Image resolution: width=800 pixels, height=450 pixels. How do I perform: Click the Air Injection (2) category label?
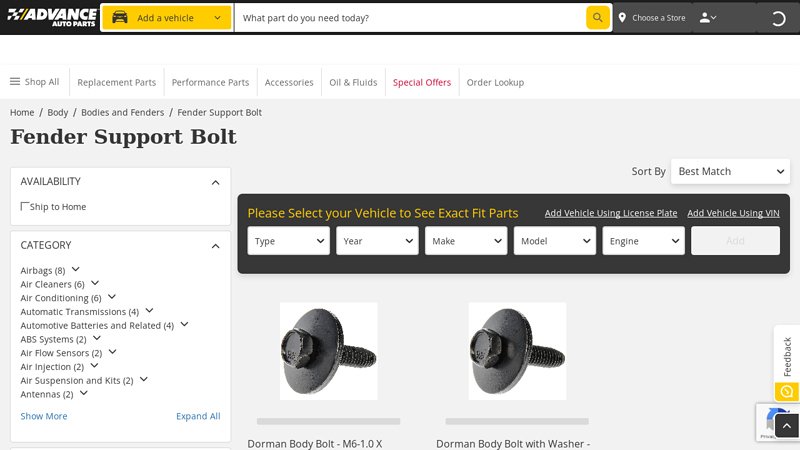[52, 367]
